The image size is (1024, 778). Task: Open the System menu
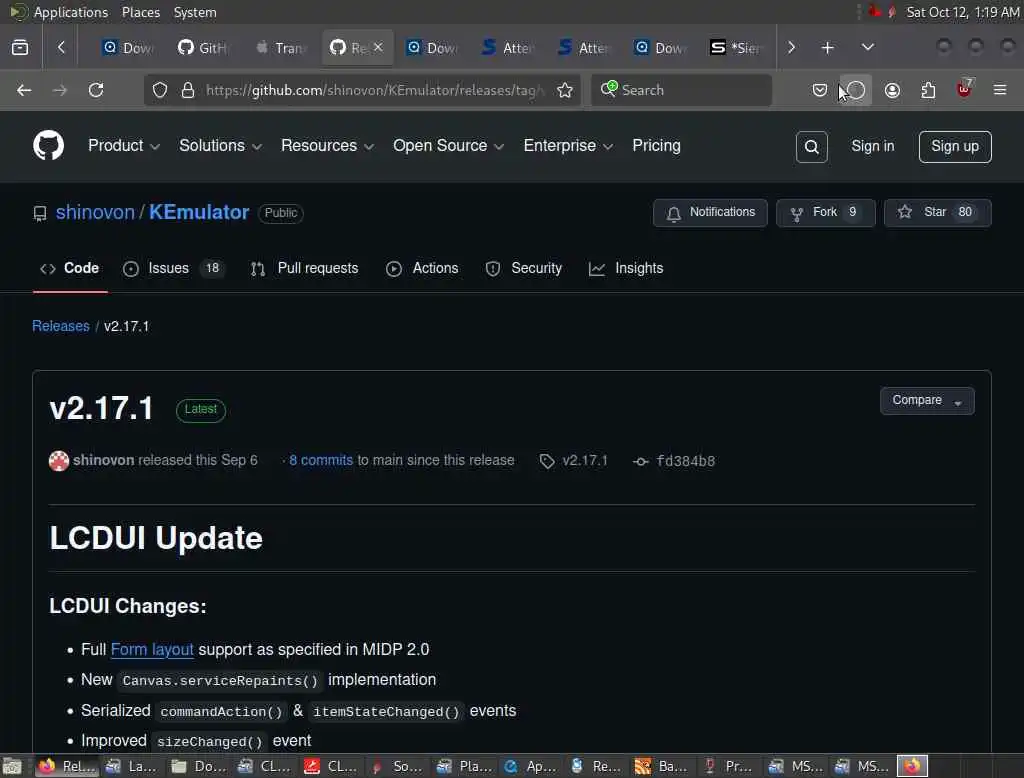(x=195, y=12)
